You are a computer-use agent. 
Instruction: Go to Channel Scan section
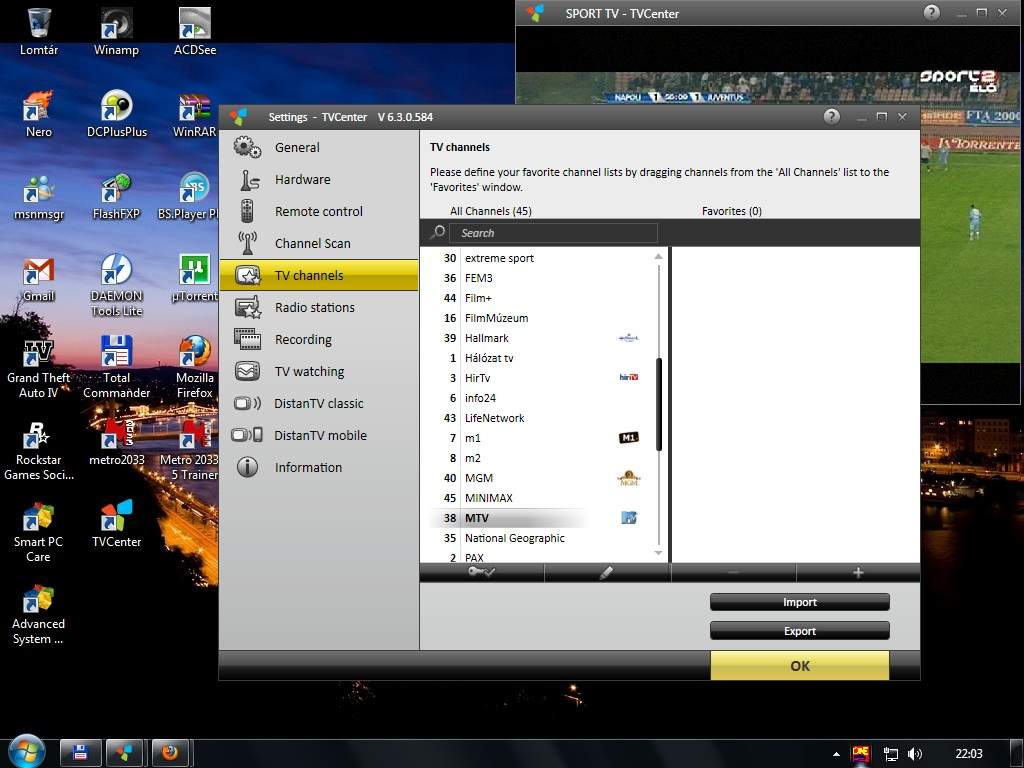pos(319,244)
